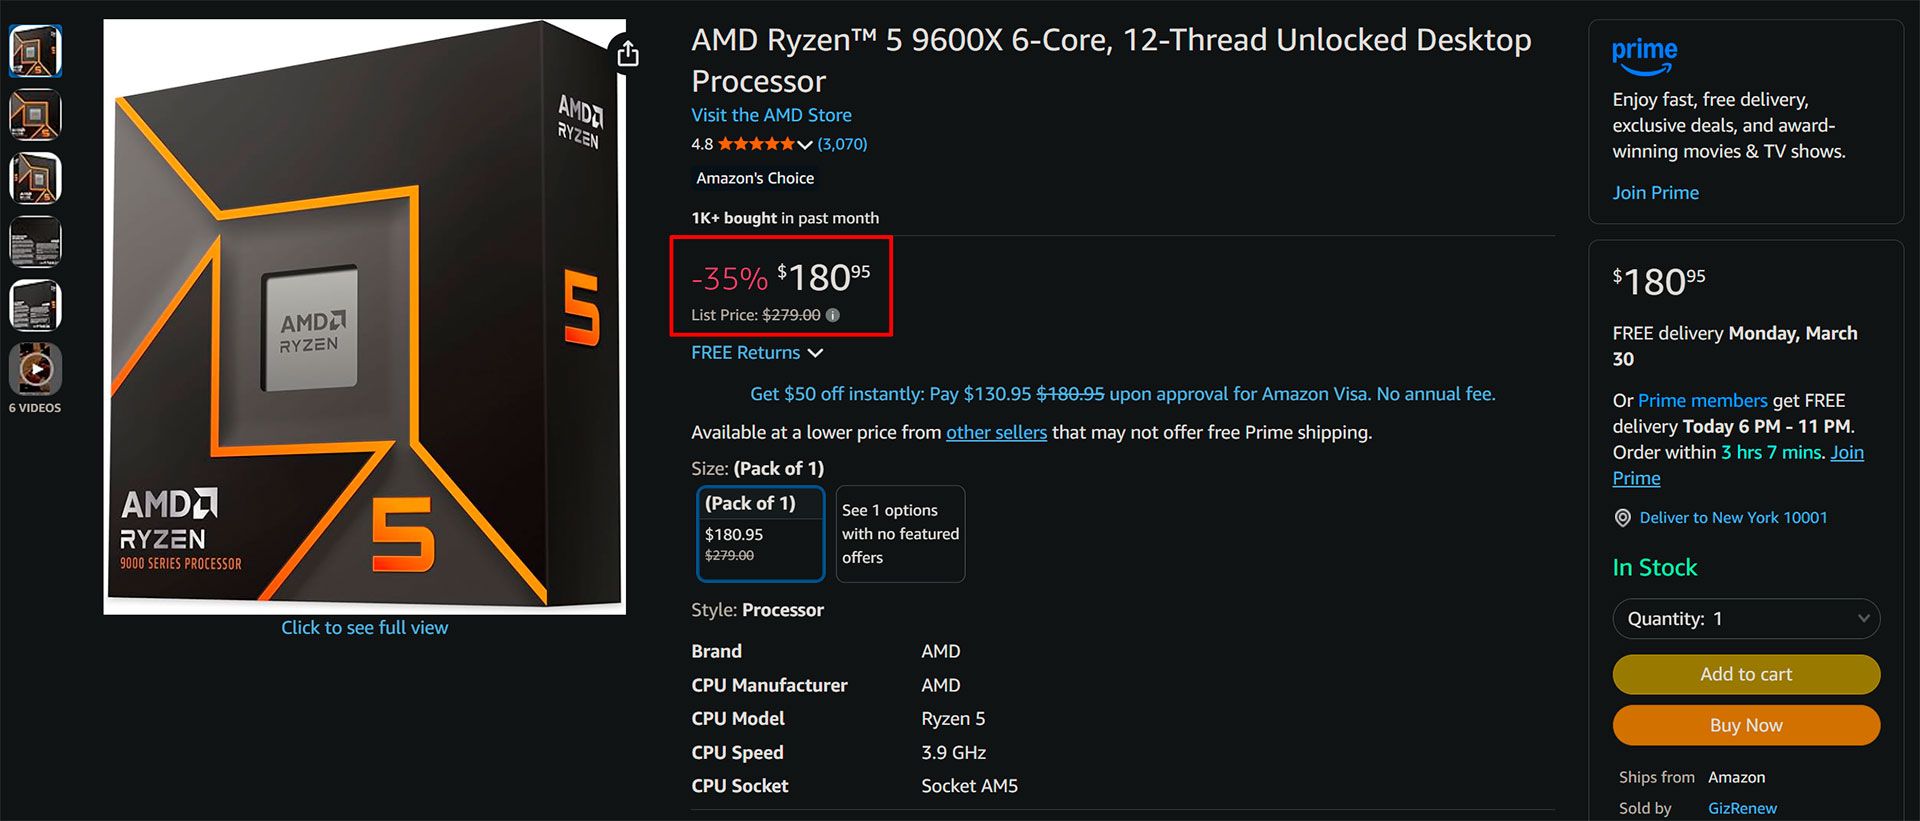The image size is (1920, 821).
Task: Visit the AMD Store
Action: 771,115
